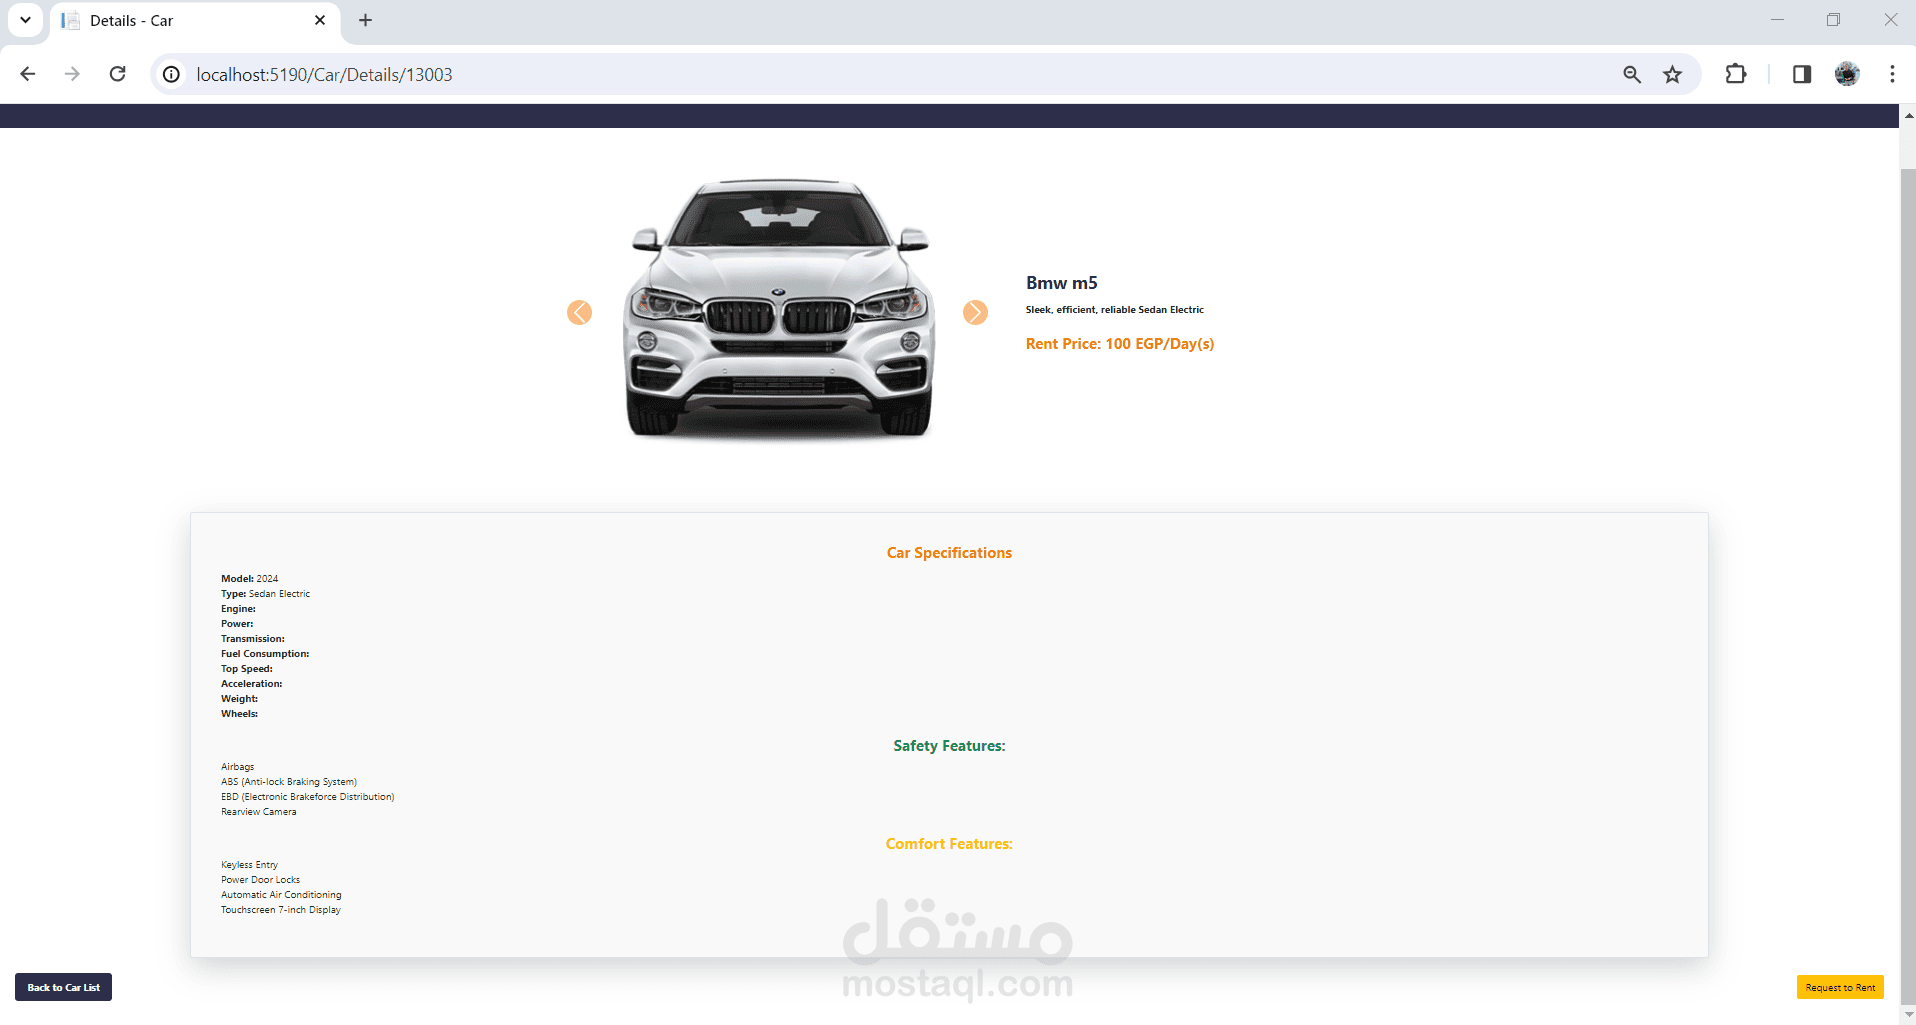The image size is (1916, 1025).
Task: Focus the address bar URL field
Action: click(x=900, y=75)
